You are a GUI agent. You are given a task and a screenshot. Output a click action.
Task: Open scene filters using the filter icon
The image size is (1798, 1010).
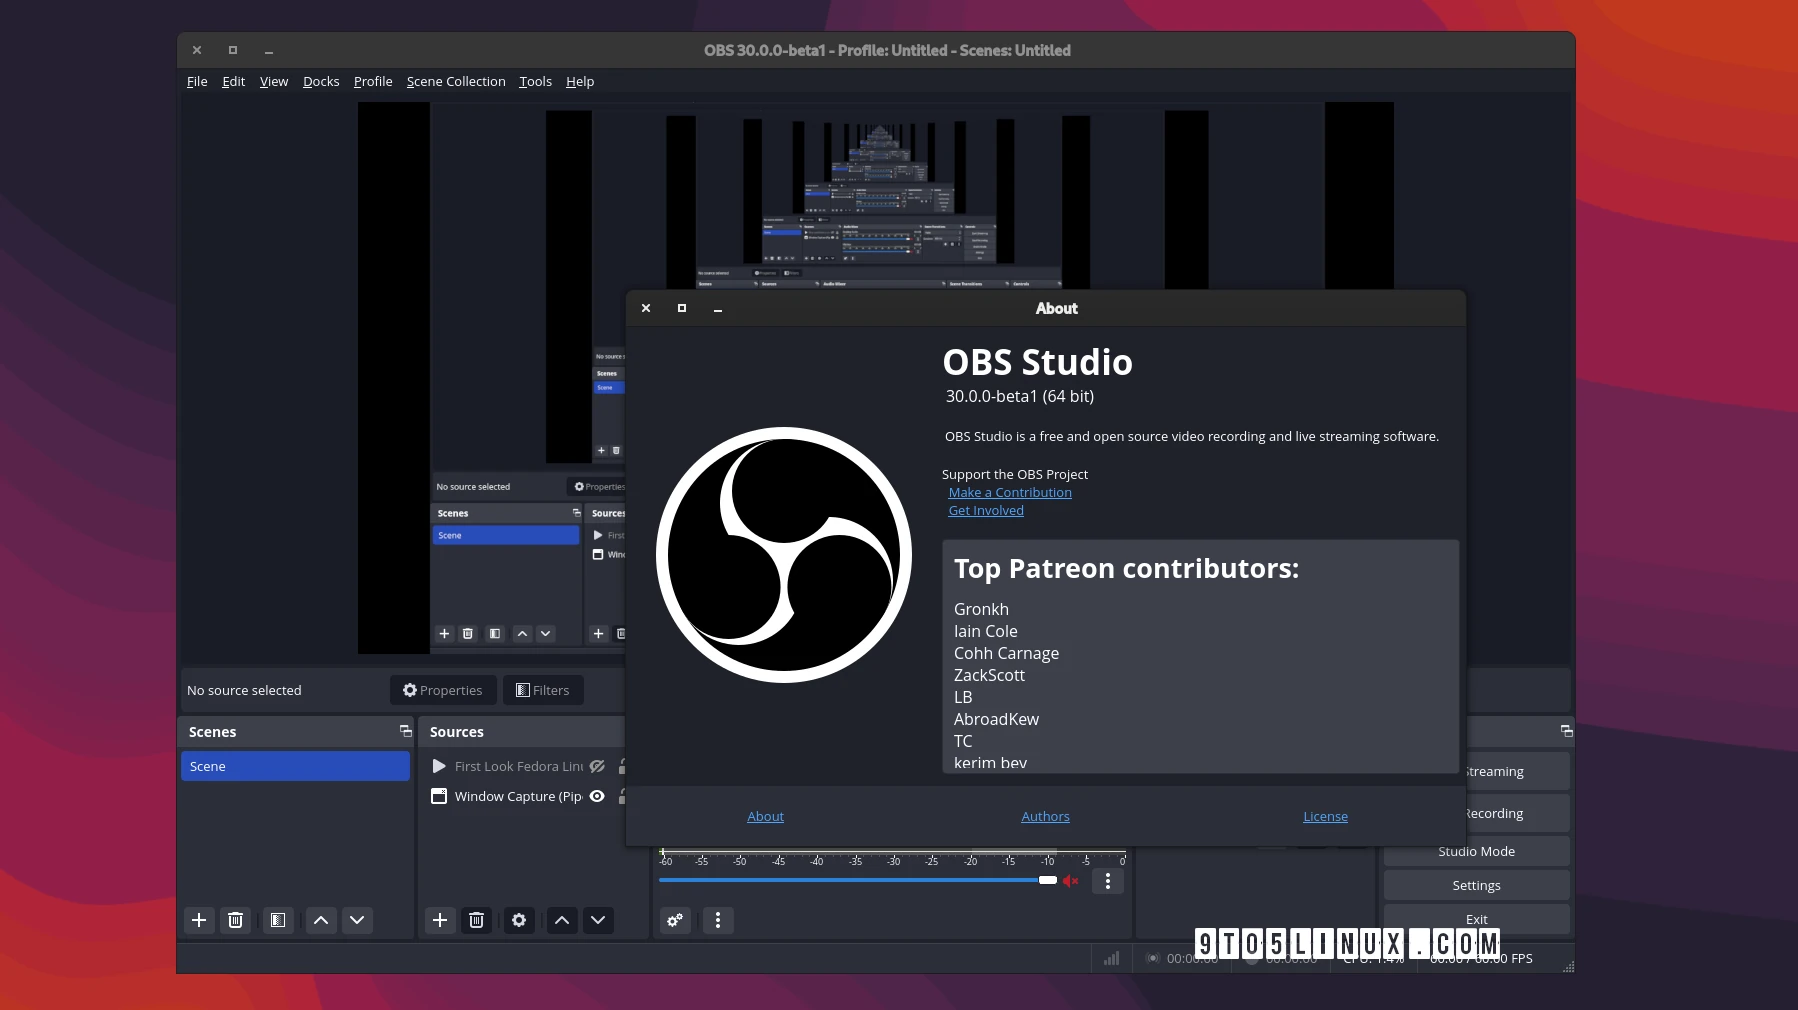(278, 920)
